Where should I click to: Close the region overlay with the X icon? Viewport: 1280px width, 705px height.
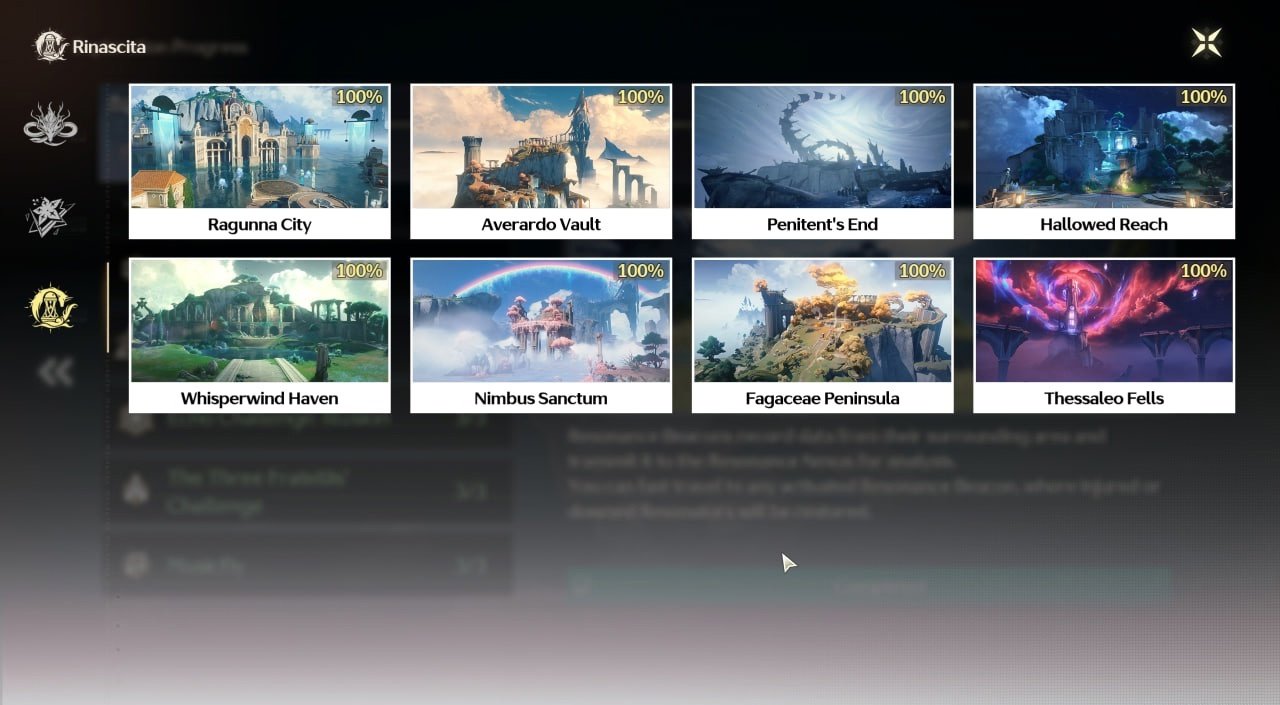pyautogui.click(x=1207, y=43)
